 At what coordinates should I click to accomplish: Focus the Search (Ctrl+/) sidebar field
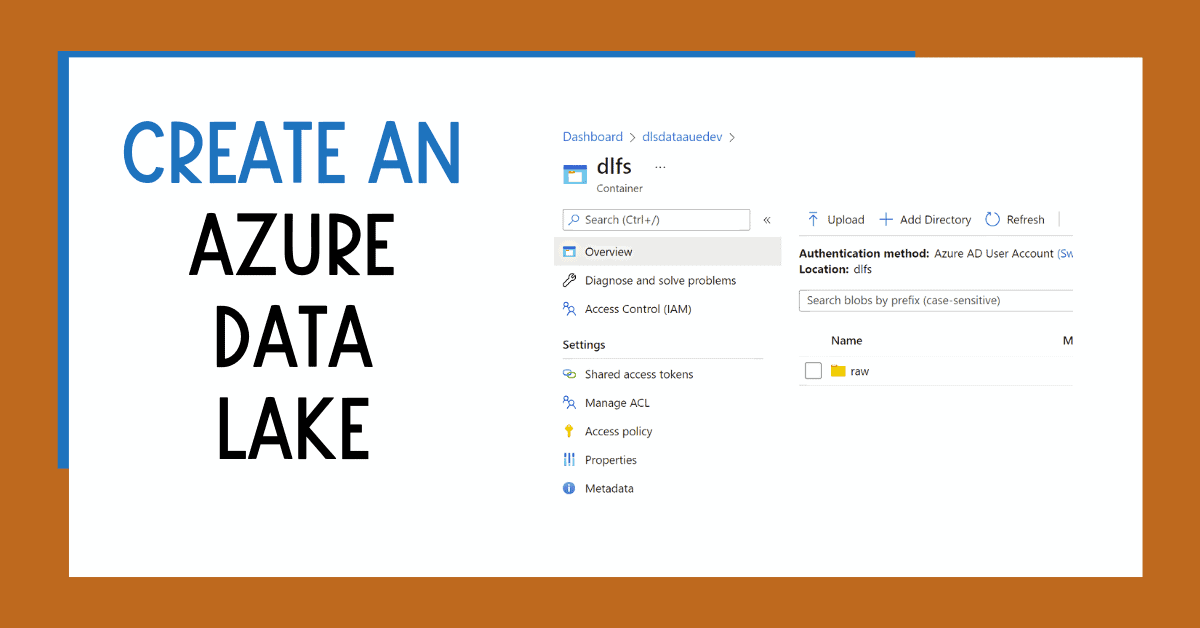[656, 220]
